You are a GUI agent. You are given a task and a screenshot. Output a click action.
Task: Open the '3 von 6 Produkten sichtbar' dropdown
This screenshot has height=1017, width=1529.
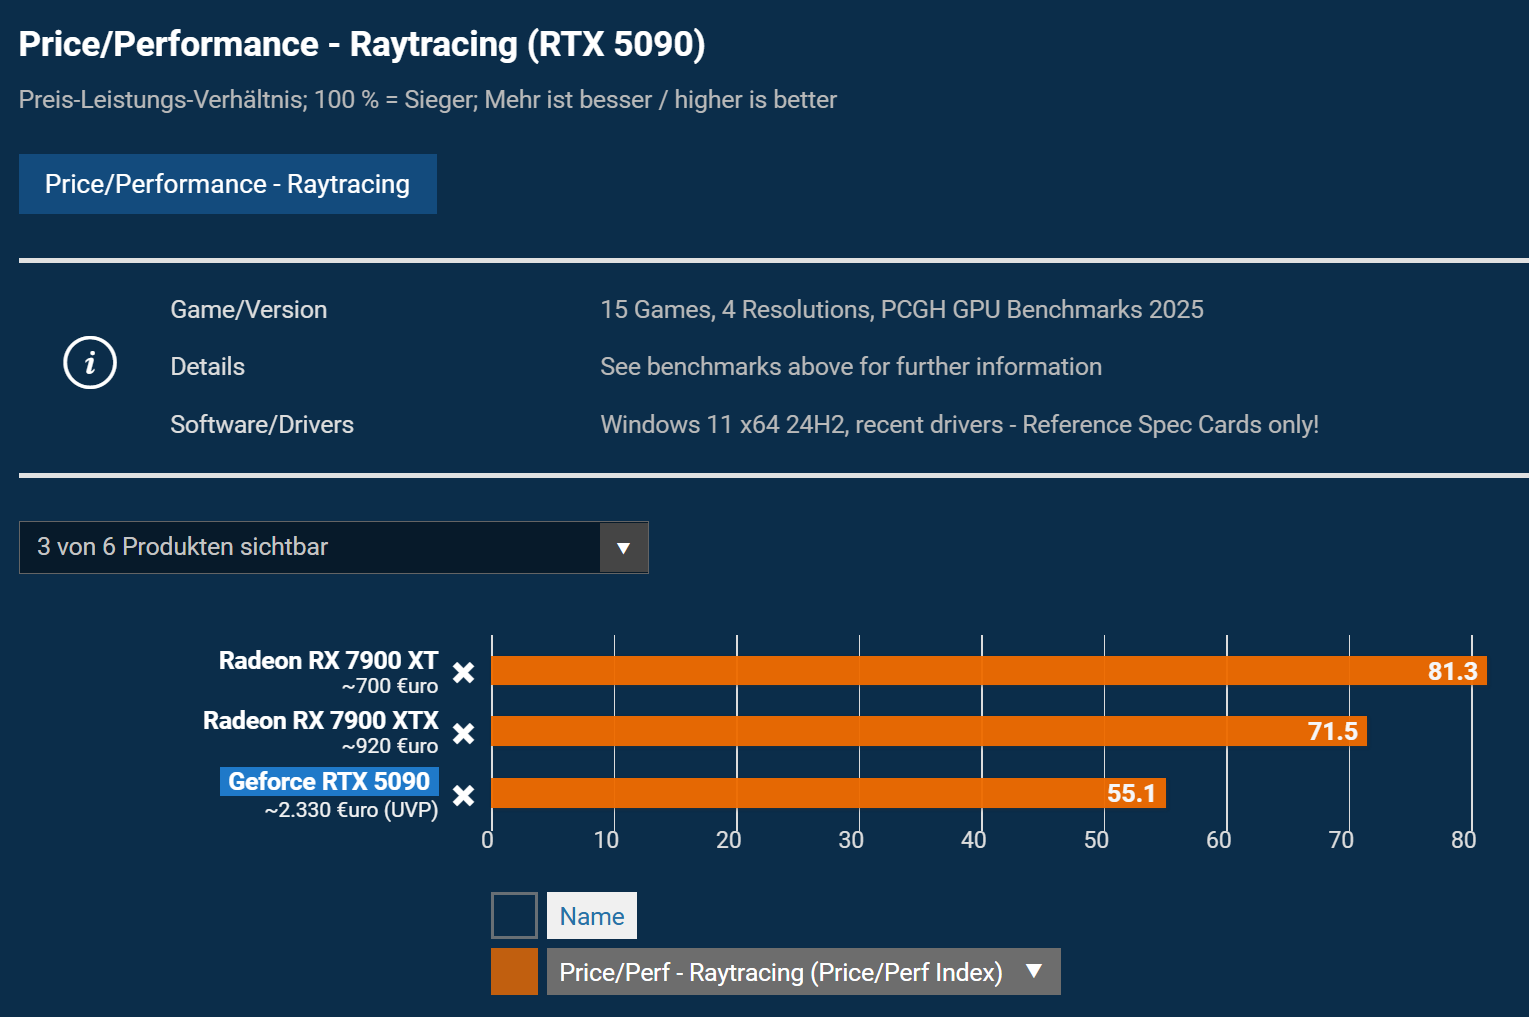[x=334, y=547]
